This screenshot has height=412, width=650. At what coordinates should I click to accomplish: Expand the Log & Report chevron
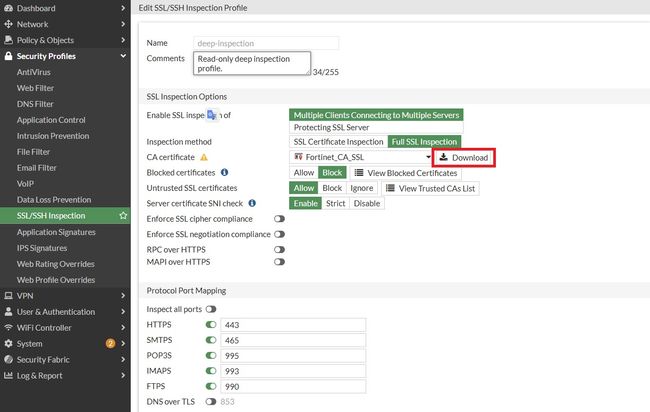123,375
